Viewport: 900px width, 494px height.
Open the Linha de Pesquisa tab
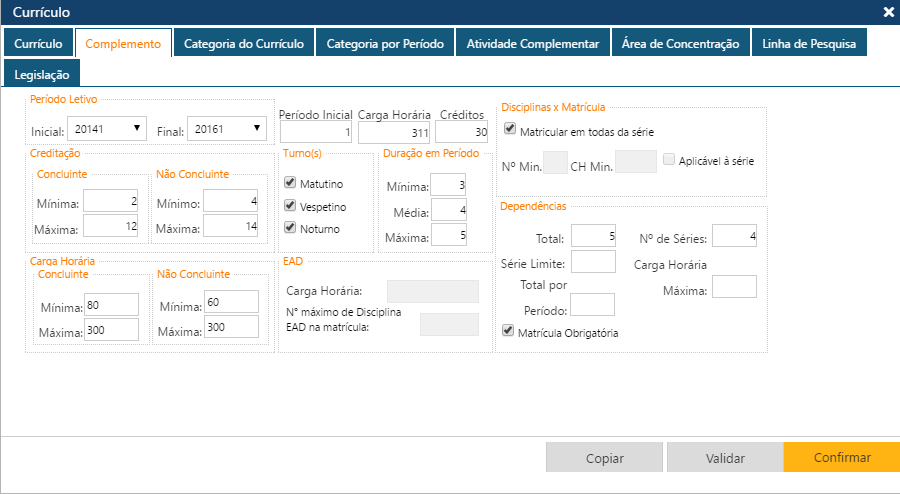pyautogui.click(x=808, y=44)
